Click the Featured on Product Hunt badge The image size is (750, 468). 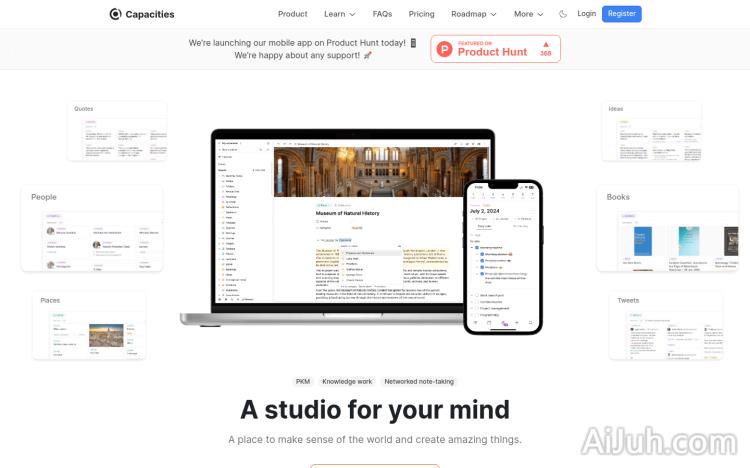495,49
